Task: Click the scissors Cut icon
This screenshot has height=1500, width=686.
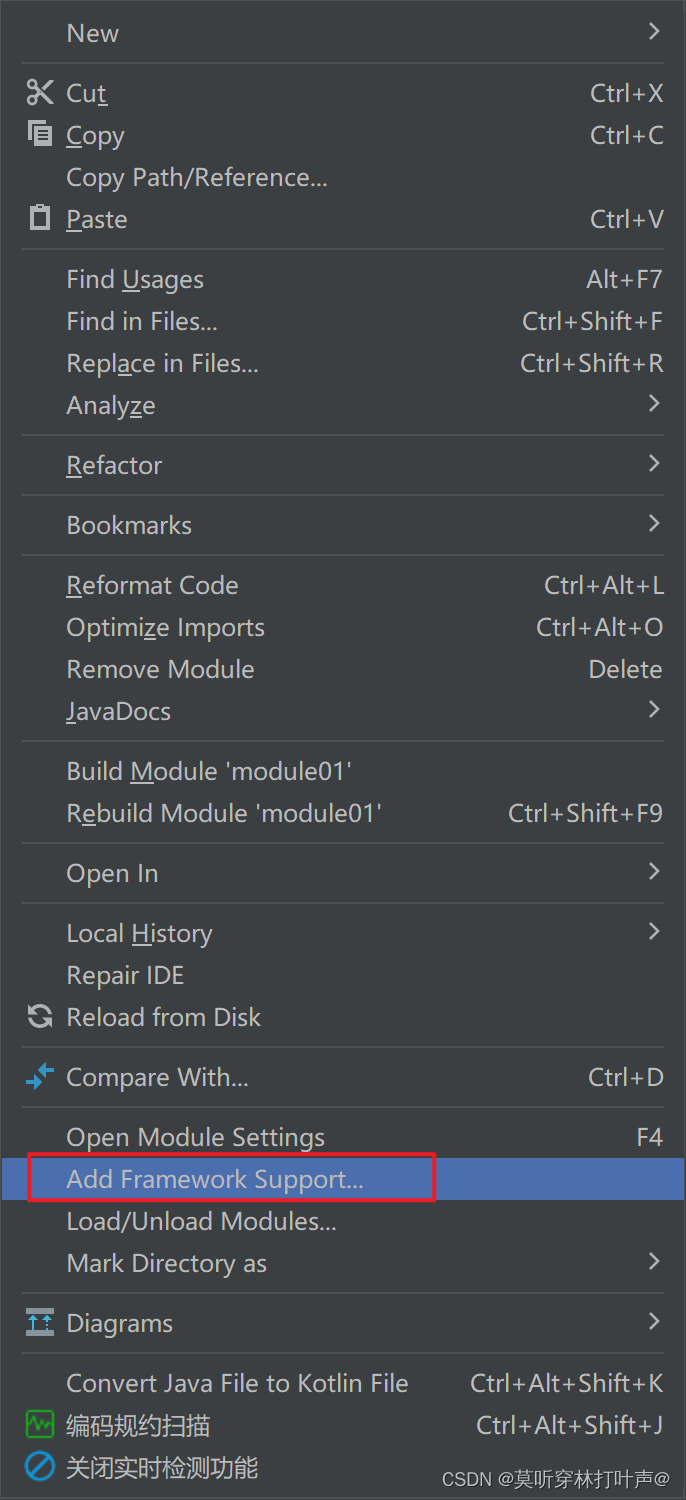Action: [x=40, y=93]
